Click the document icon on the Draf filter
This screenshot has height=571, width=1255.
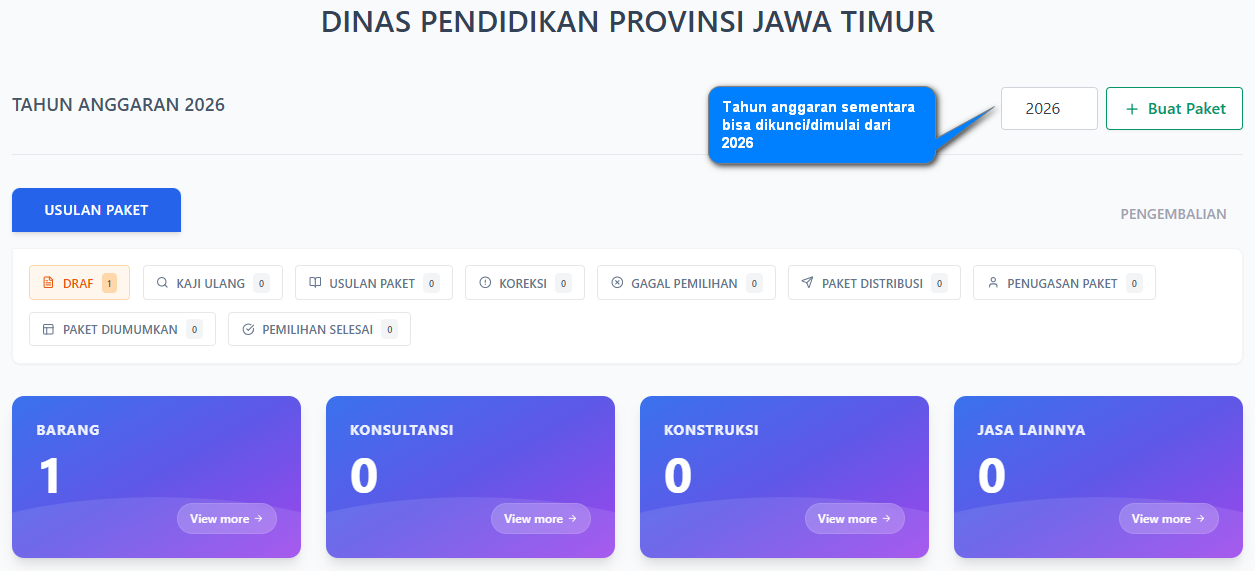point(48,283)
